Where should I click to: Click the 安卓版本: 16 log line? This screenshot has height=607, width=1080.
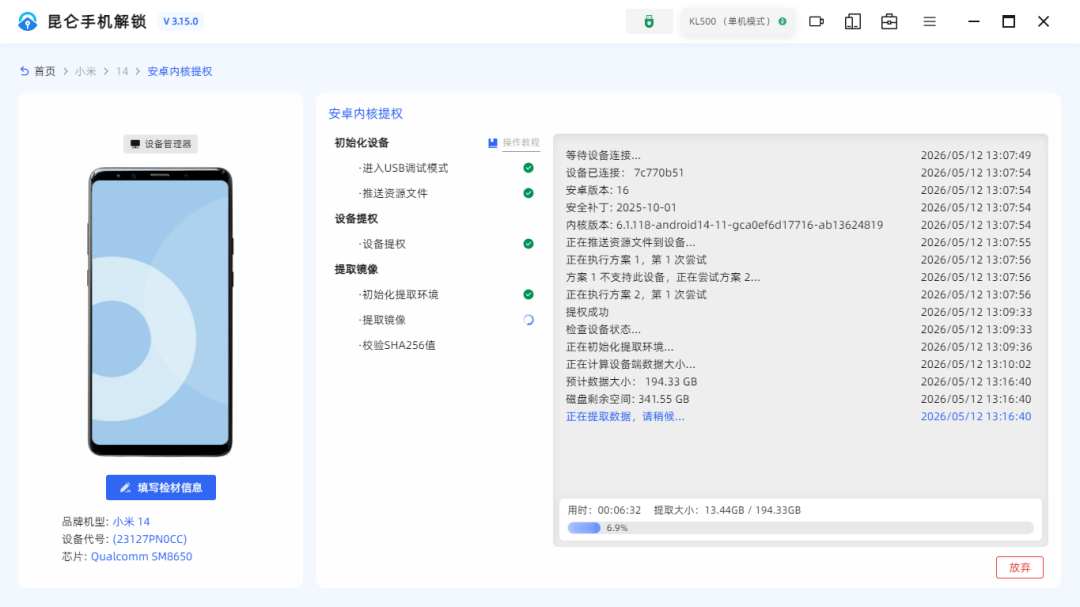[x=596, y=190]
